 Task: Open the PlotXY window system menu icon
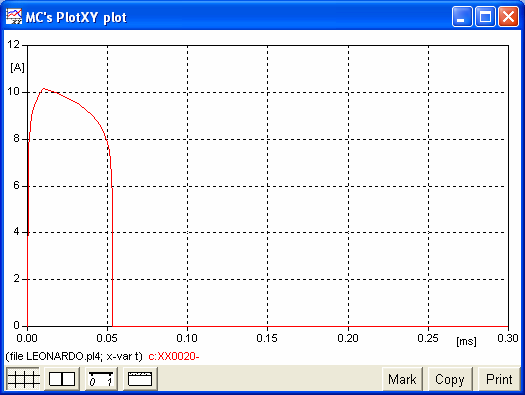(x=14, y=16)
